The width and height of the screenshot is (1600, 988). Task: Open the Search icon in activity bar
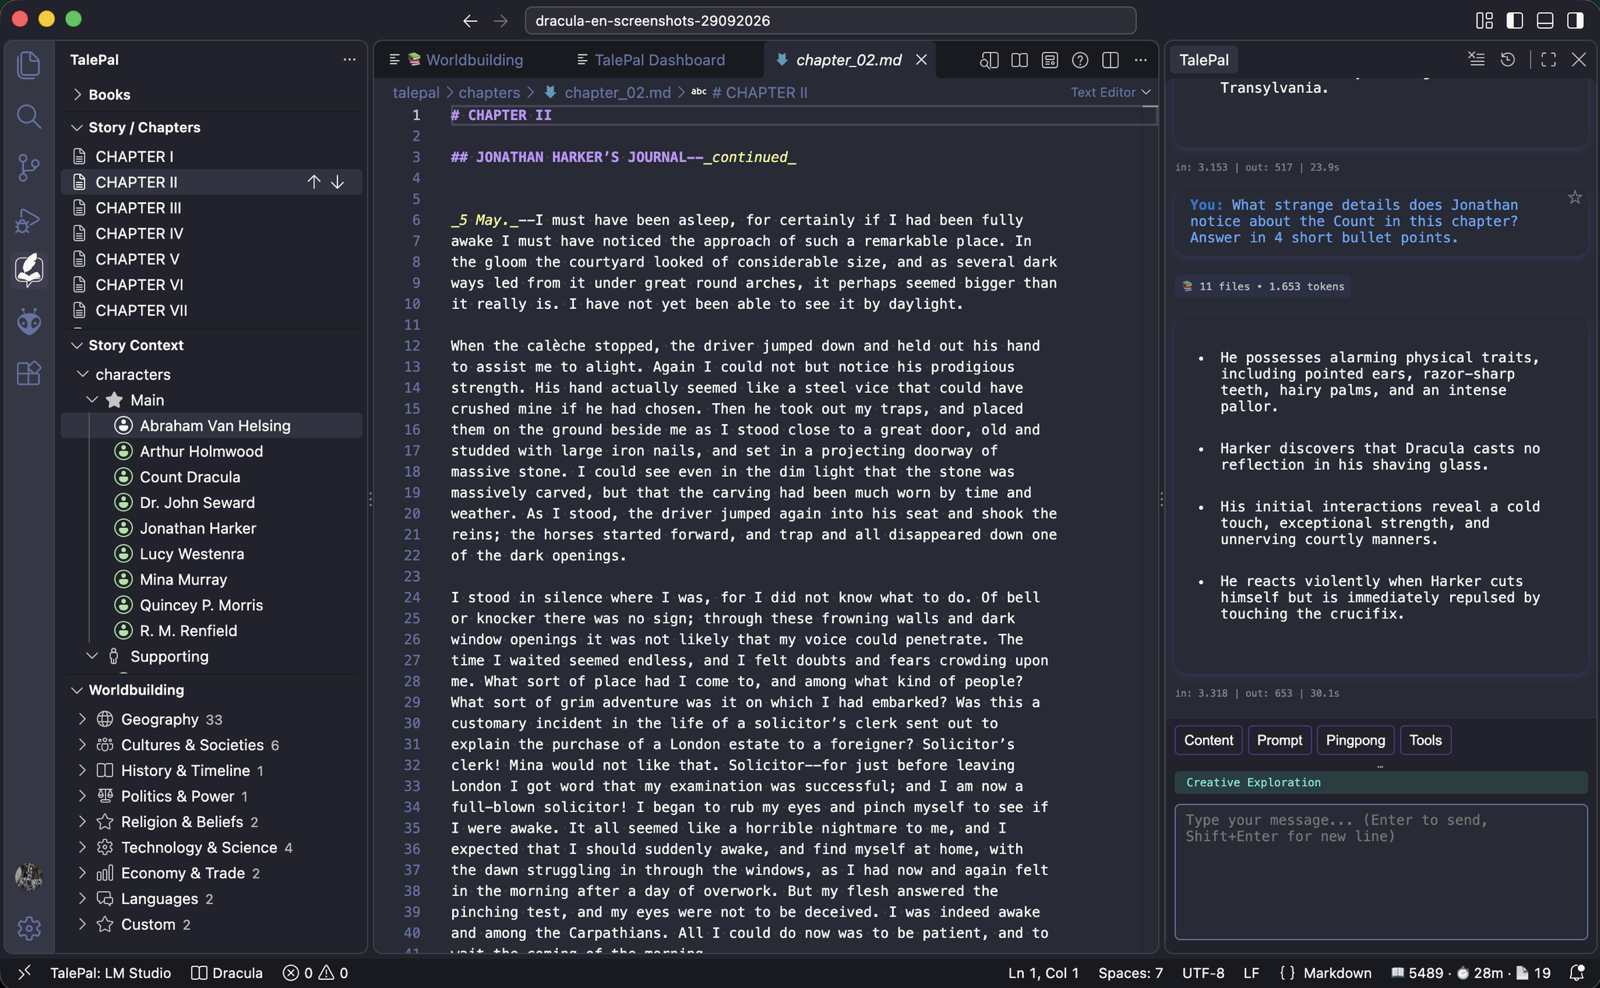pyautogui.click(x=29, y=117)
